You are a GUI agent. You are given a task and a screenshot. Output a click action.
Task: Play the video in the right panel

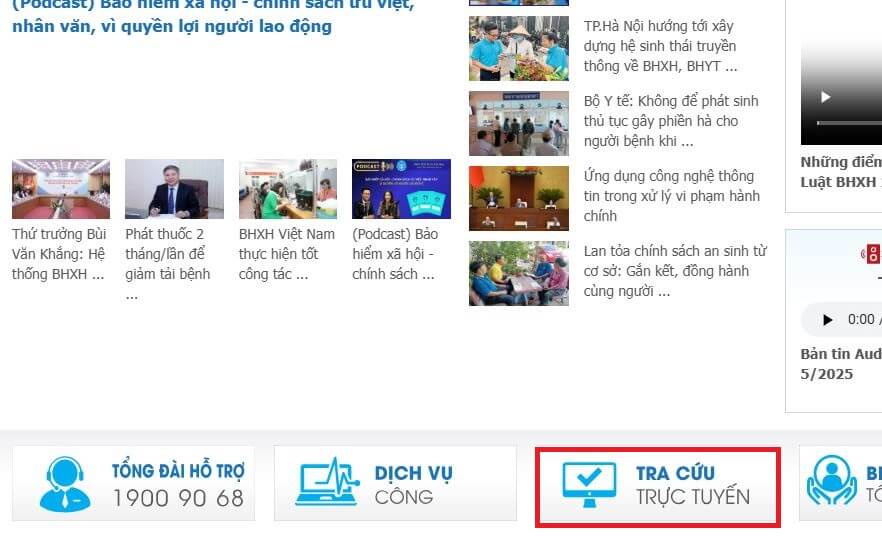pos(826,97)
